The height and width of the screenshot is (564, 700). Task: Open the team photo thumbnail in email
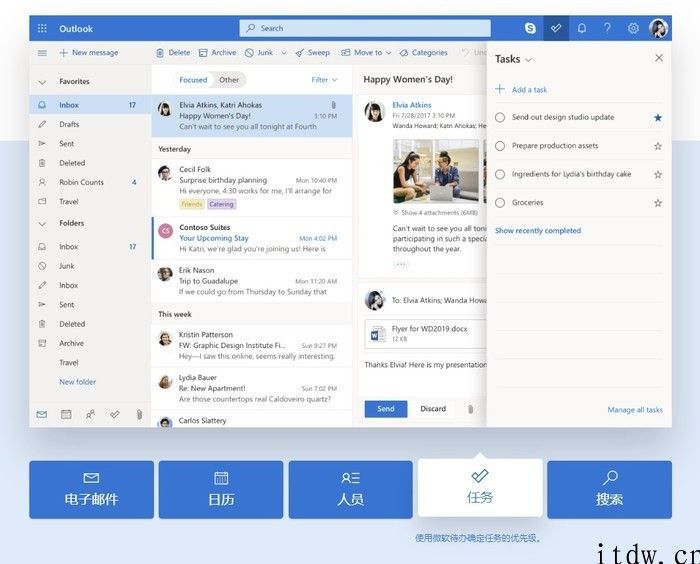436,171
